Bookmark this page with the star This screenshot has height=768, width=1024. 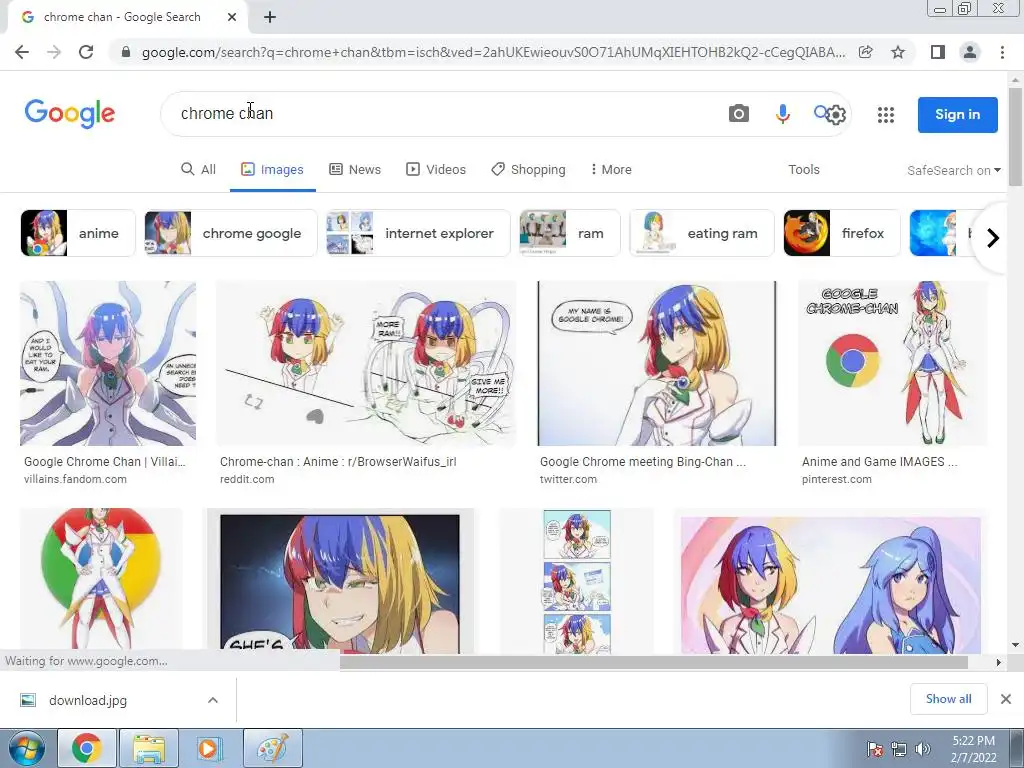pyautogui.click(x=899, y=52)
